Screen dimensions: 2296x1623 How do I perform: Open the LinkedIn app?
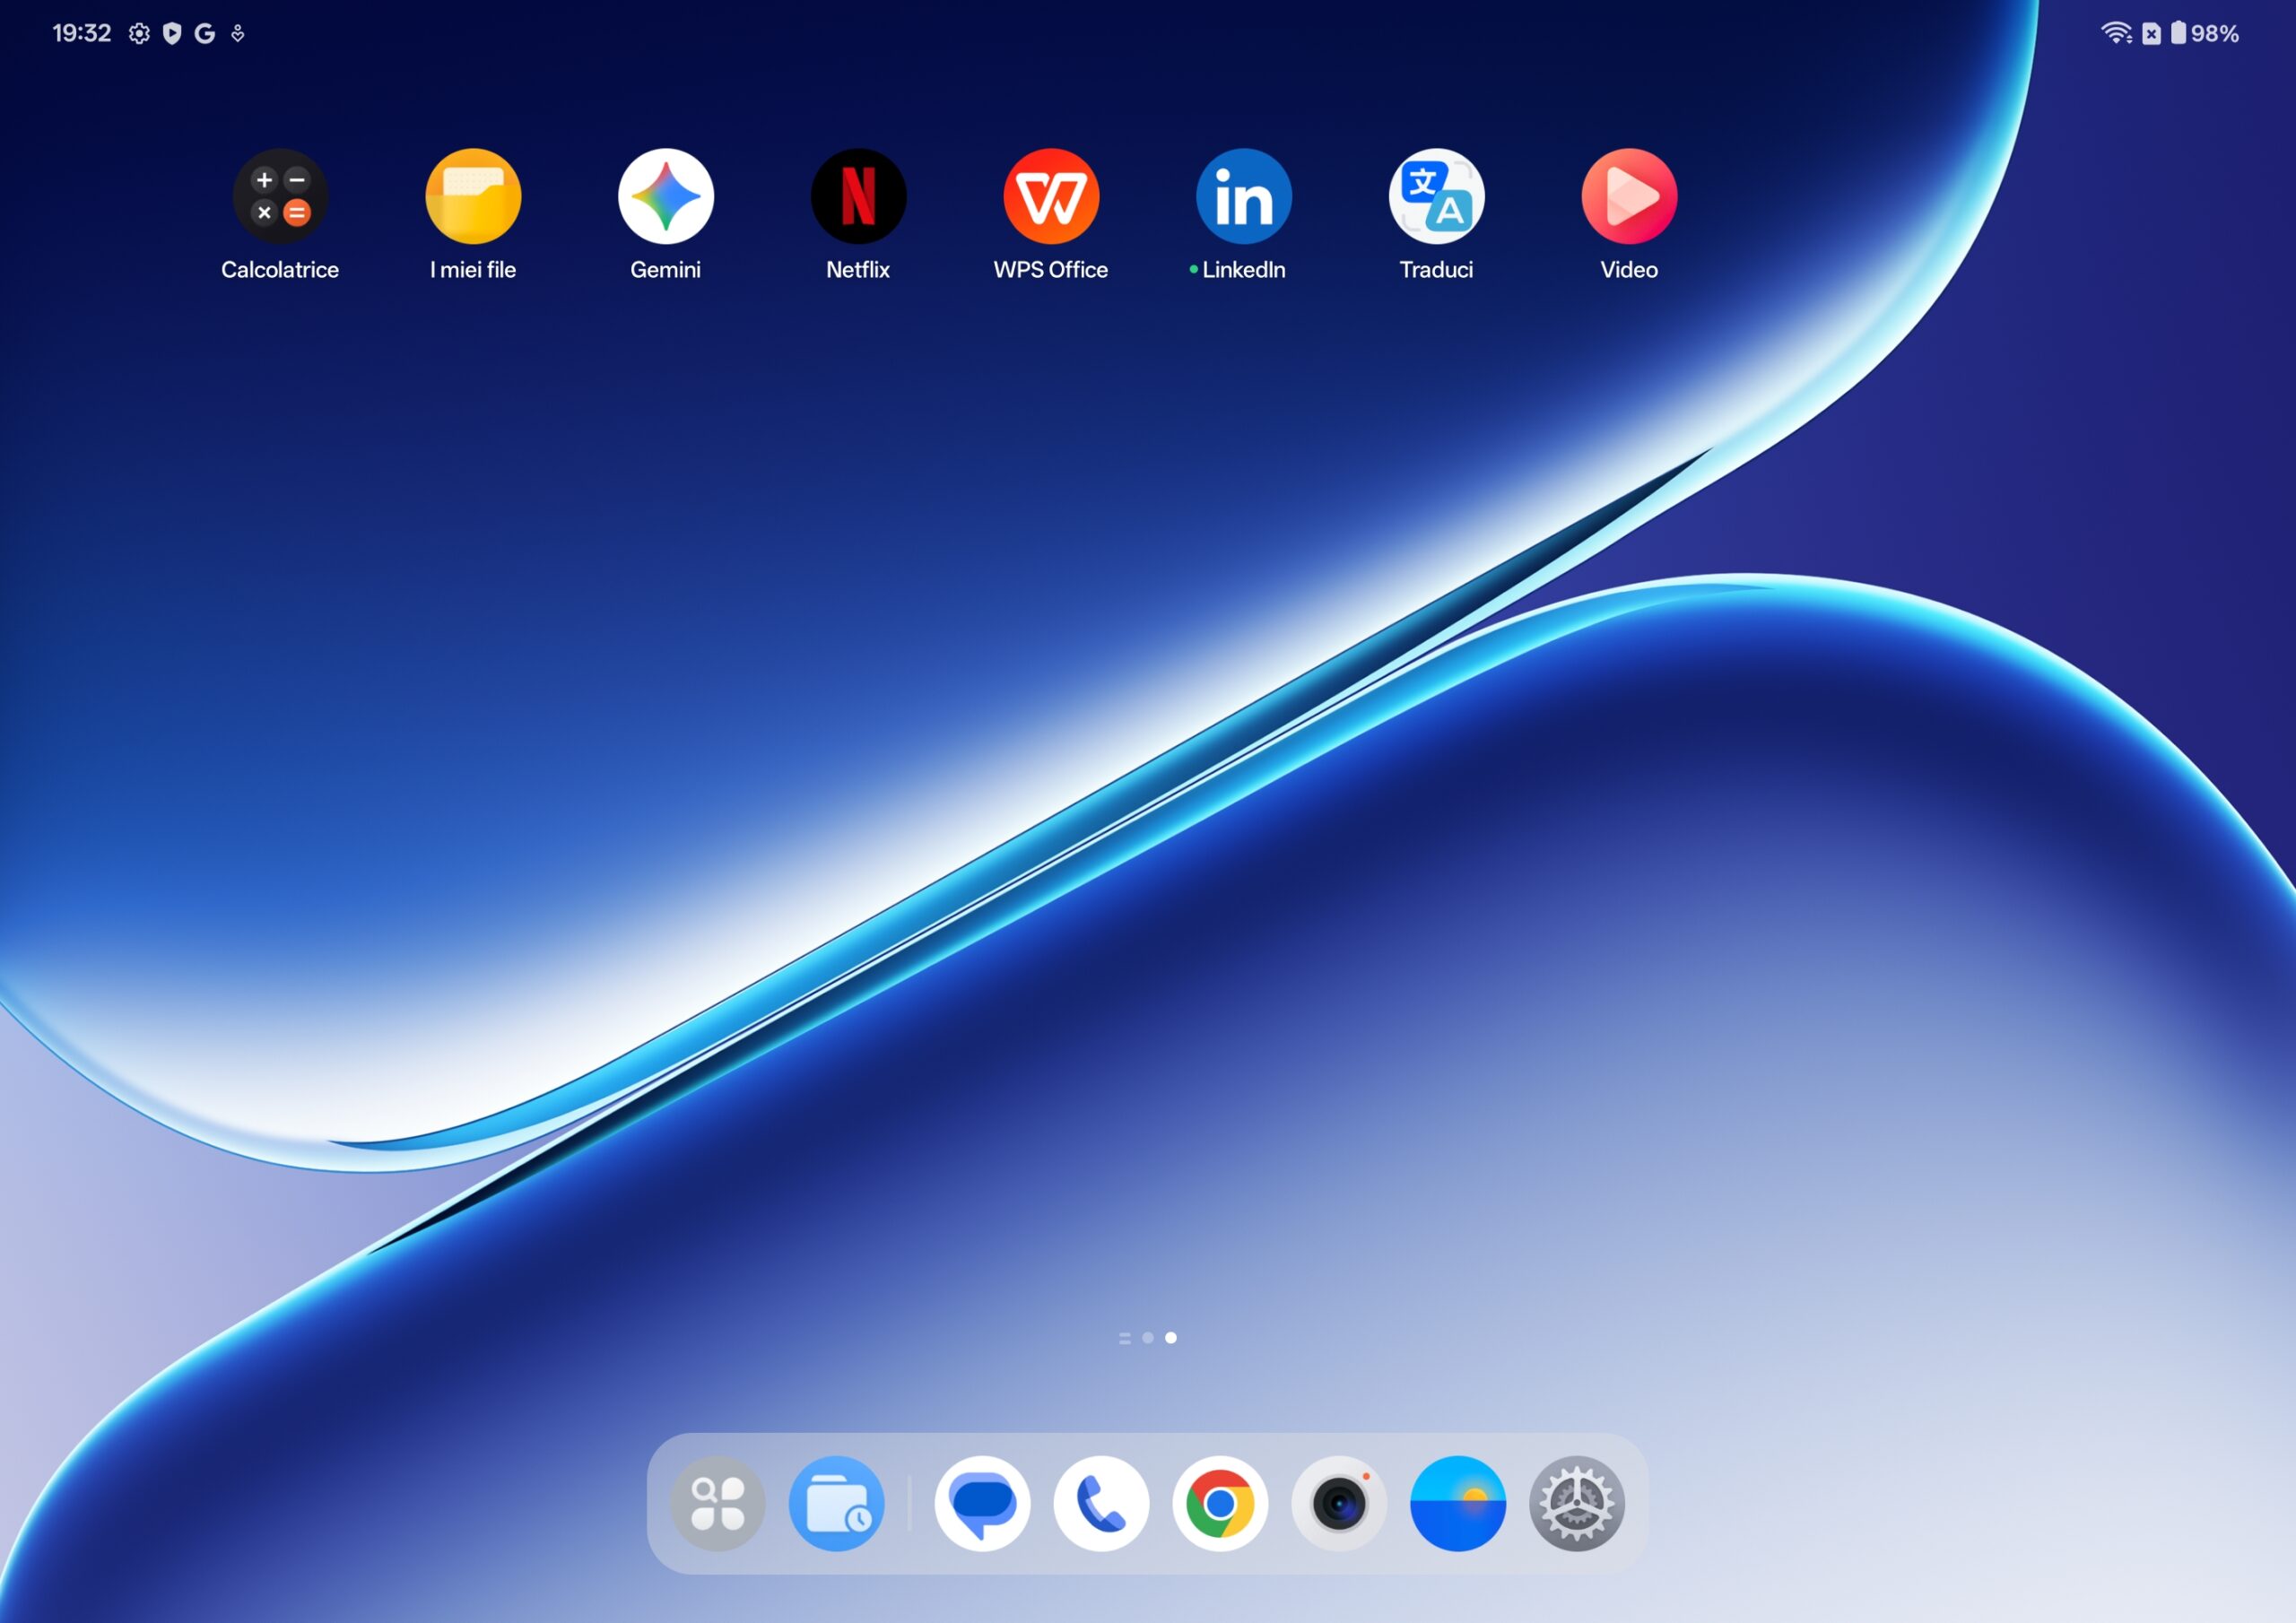click(1243, 196)
